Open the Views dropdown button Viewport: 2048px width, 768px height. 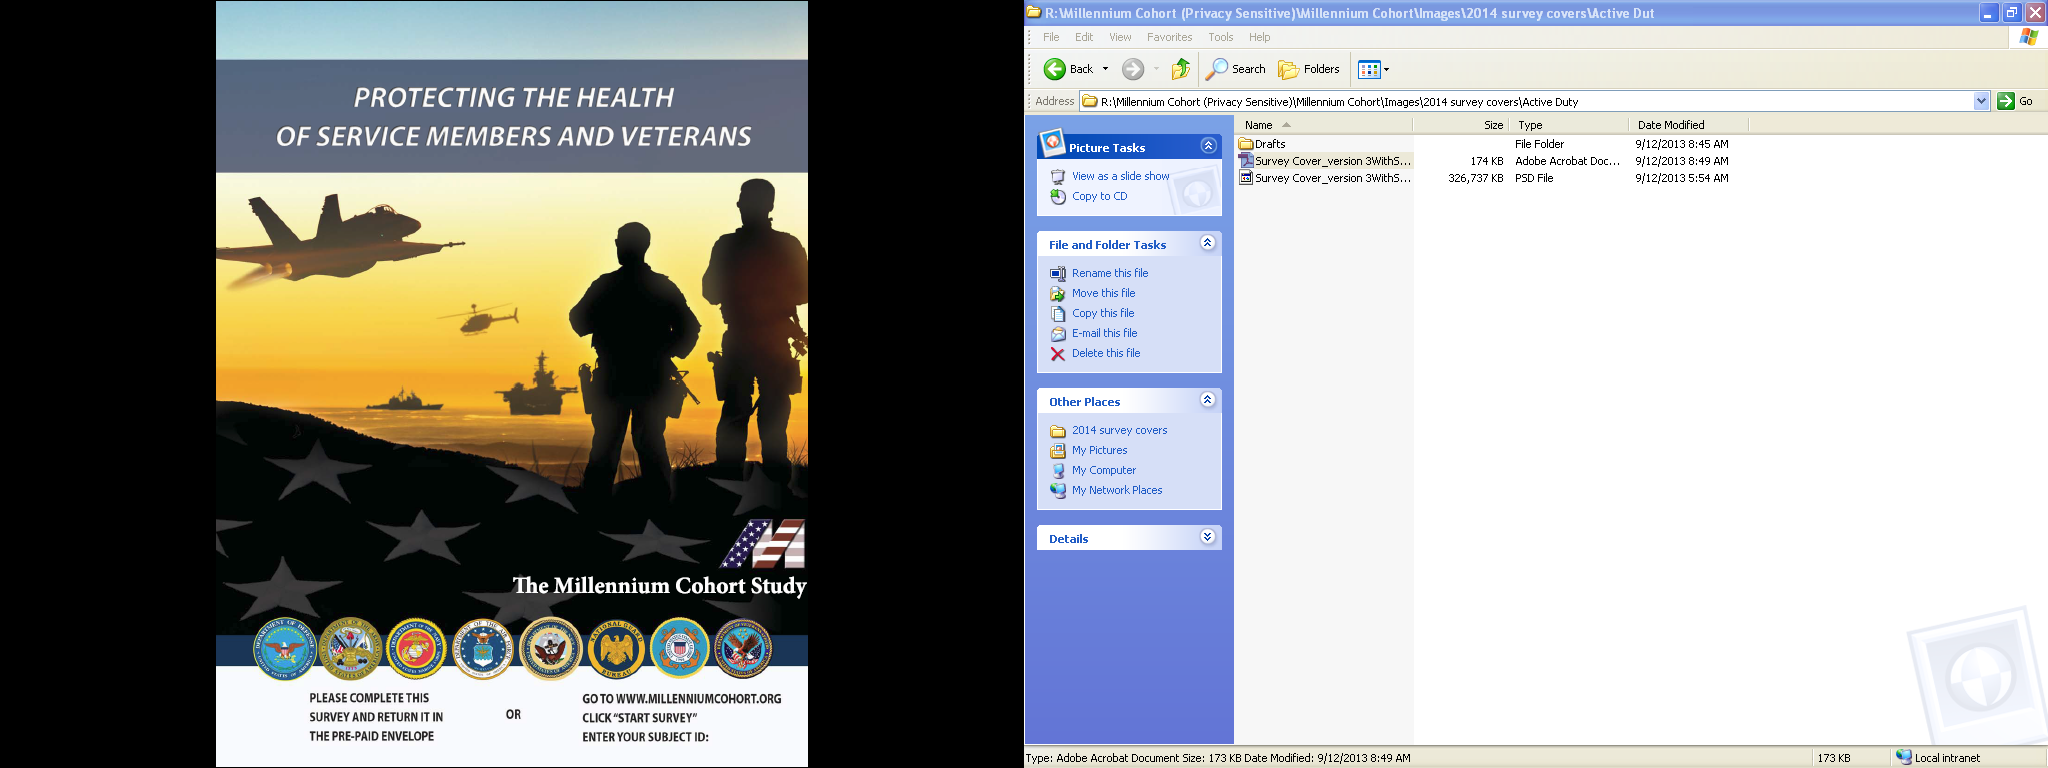[1373, 69]
